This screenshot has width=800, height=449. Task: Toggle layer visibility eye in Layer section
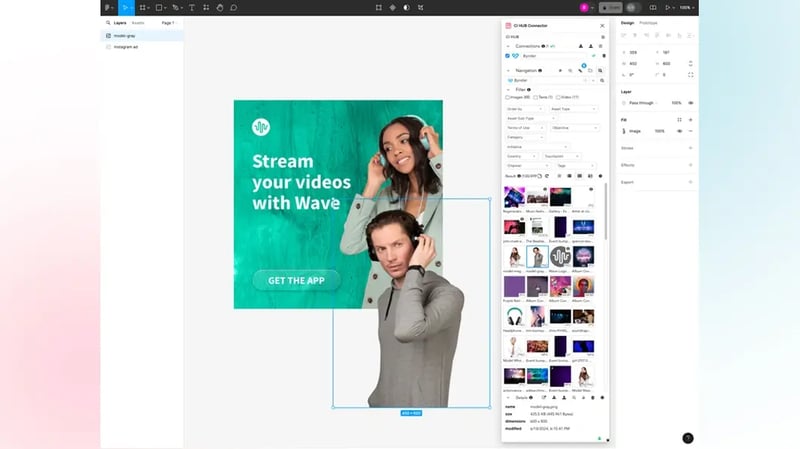(x=691, y=103)
